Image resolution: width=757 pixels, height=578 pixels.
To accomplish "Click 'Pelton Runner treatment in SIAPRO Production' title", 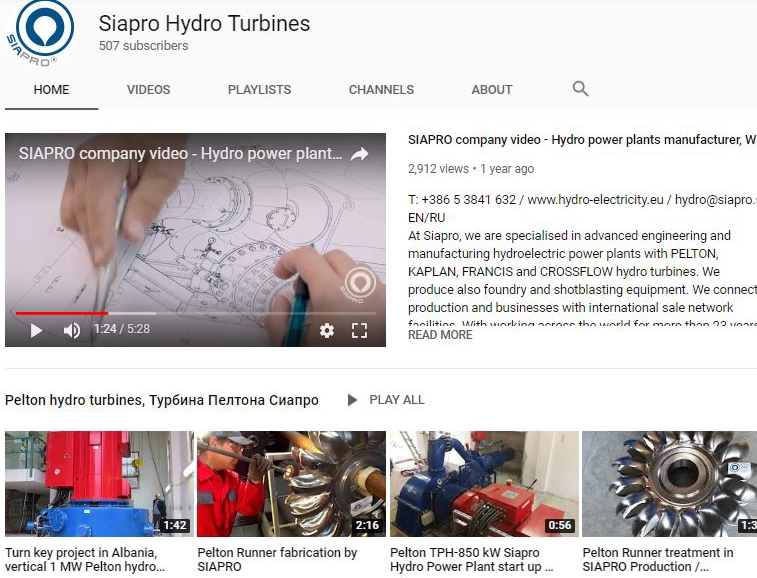I will point(658,560).
